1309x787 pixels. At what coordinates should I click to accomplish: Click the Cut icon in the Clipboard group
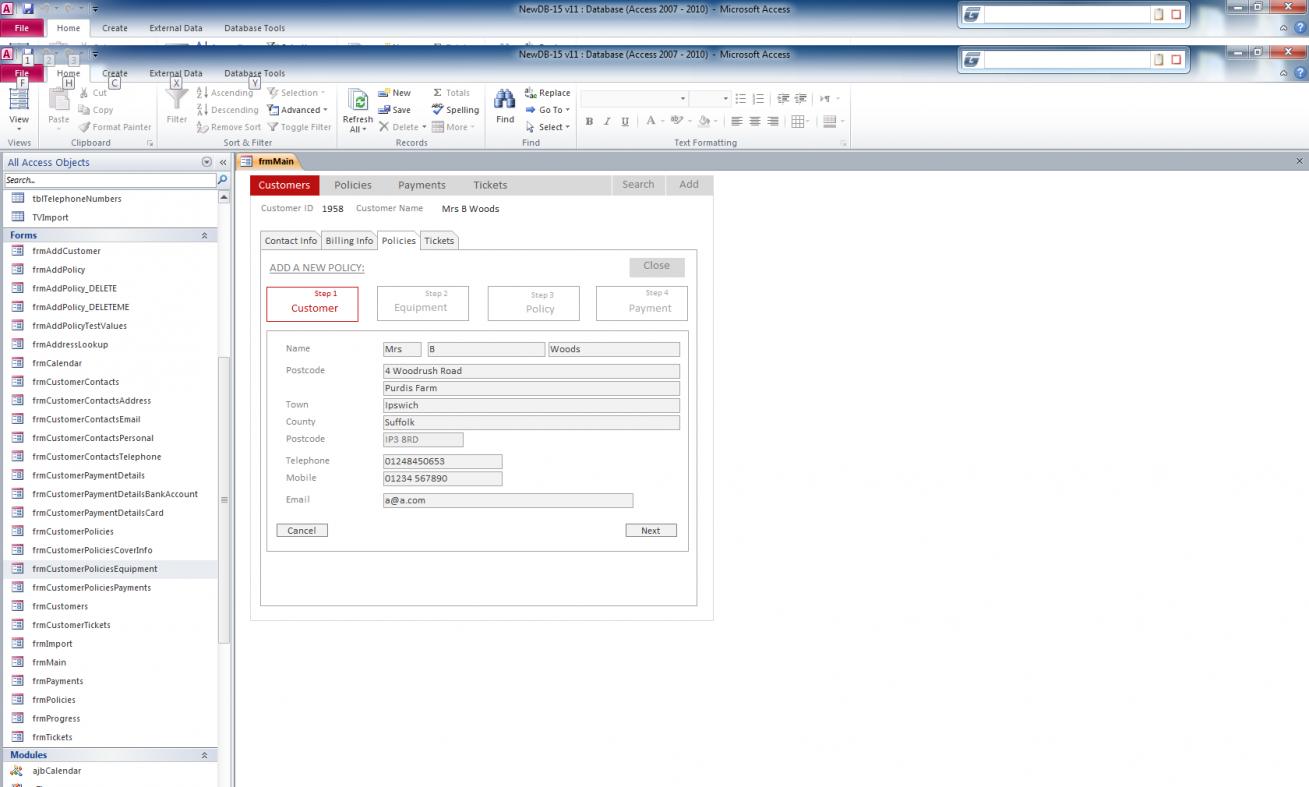pos(85,93)
